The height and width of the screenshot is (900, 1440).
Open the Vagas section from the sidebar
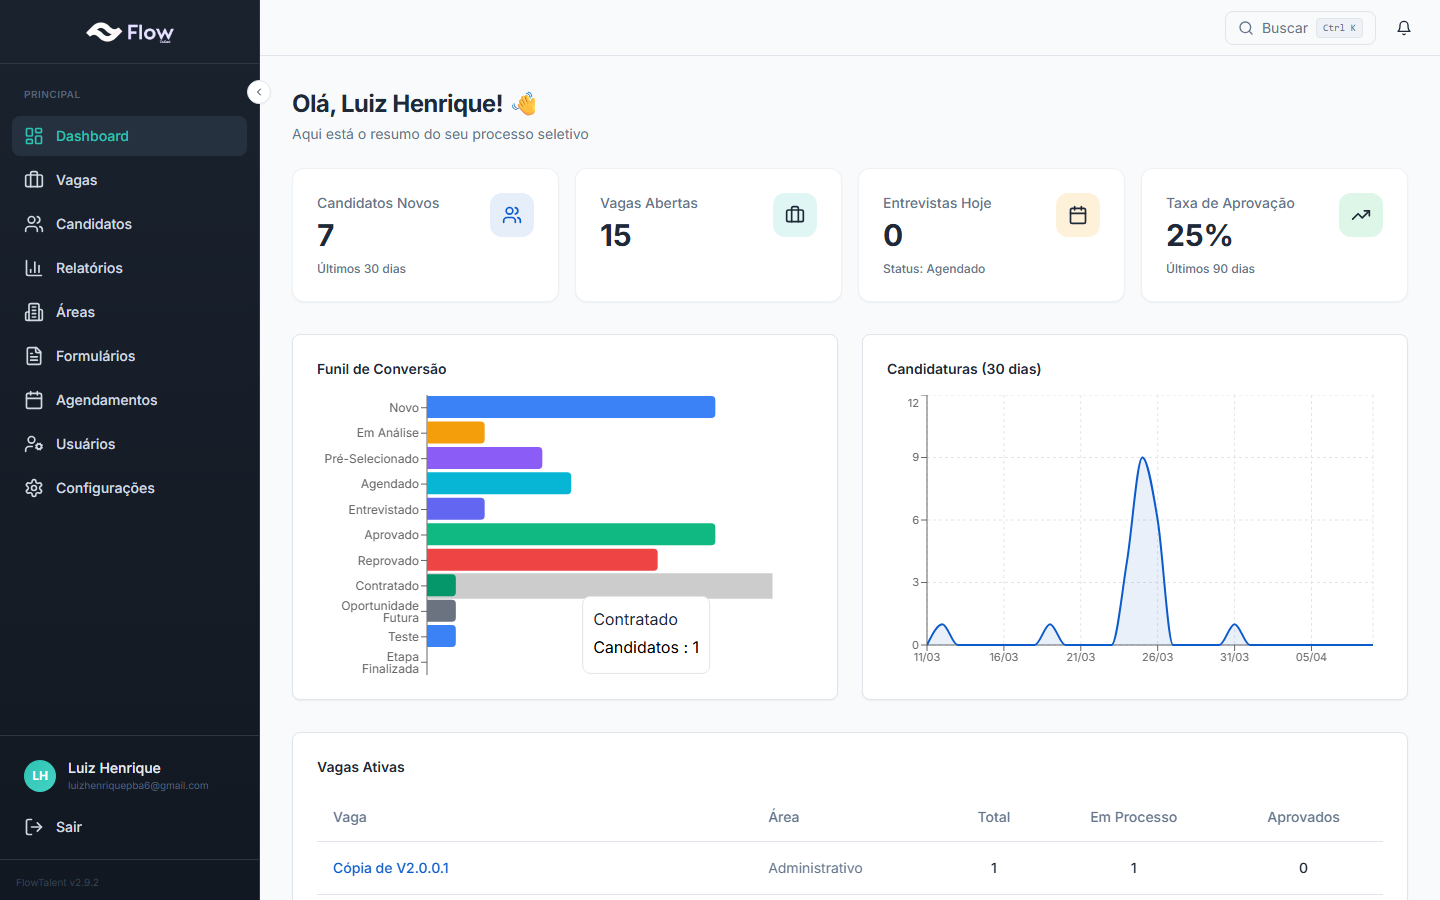click(x=77, y=180)
